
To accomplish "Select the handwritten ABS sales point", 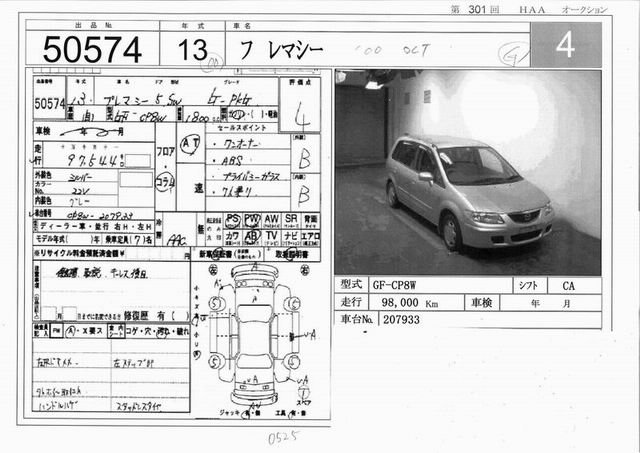I will 232,161.
